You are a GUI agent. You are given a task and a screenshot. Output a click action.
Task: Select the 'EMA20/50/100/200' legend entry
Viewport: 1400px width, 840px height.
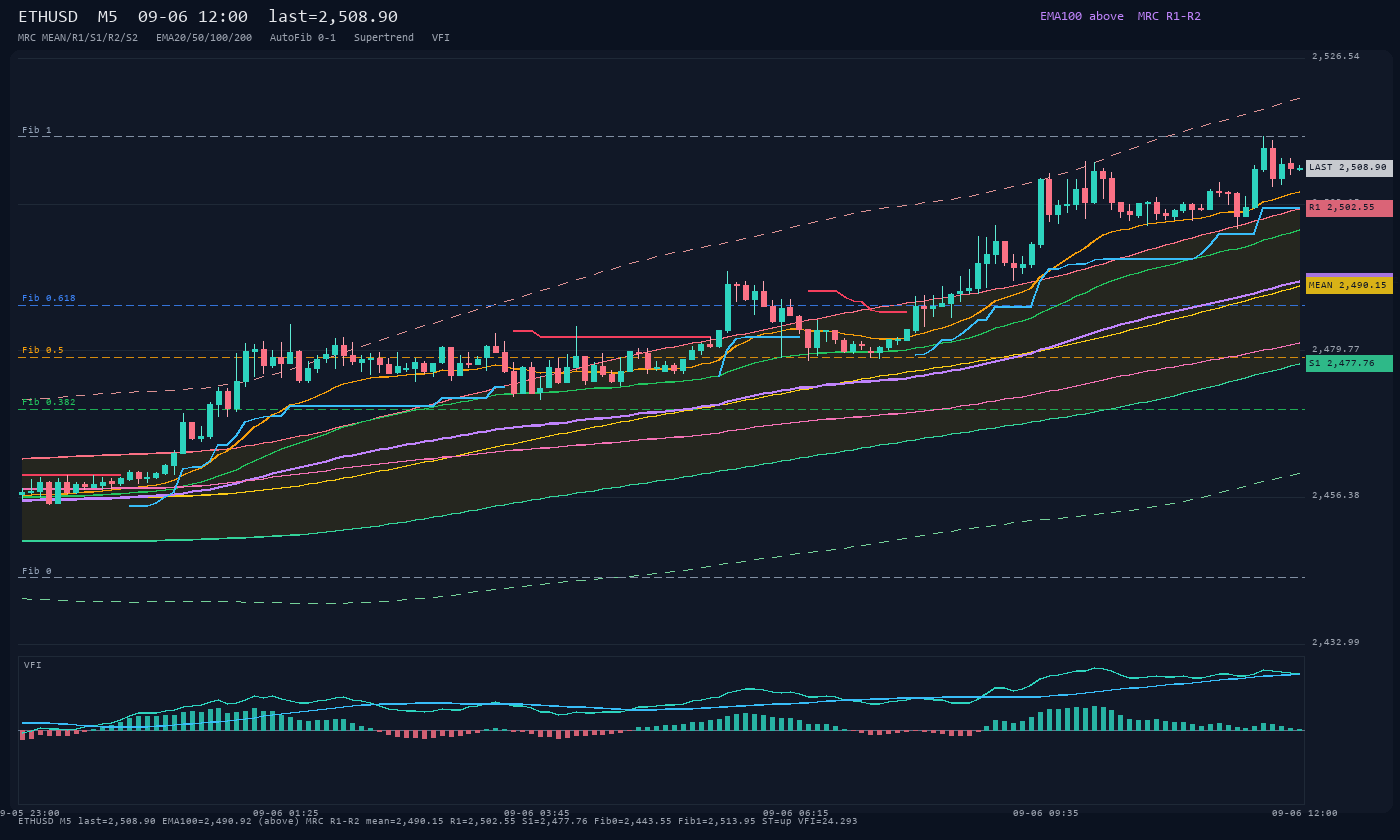click(x=204, y=37)
